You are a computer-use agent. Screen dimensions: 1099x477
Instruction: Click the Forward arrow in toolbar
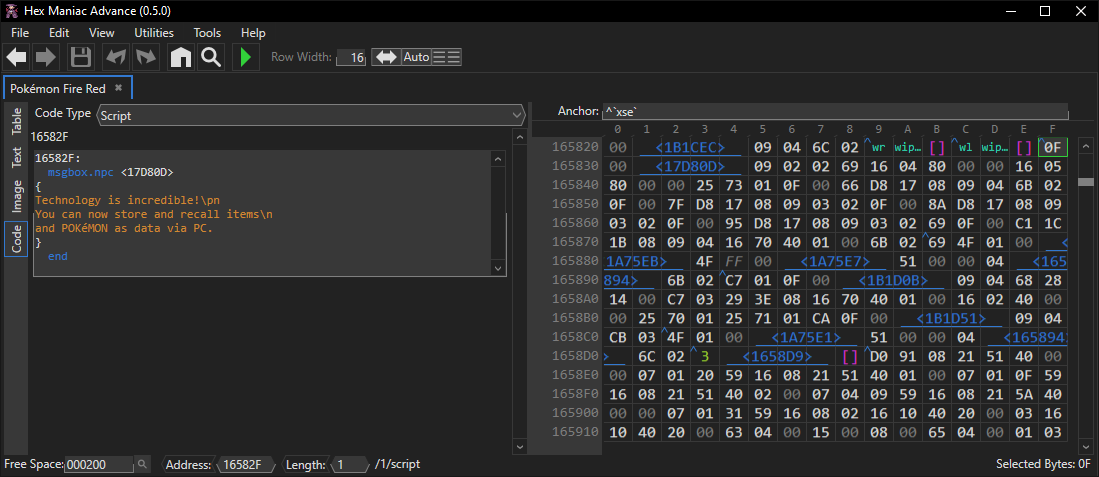(x=46, y=57)
